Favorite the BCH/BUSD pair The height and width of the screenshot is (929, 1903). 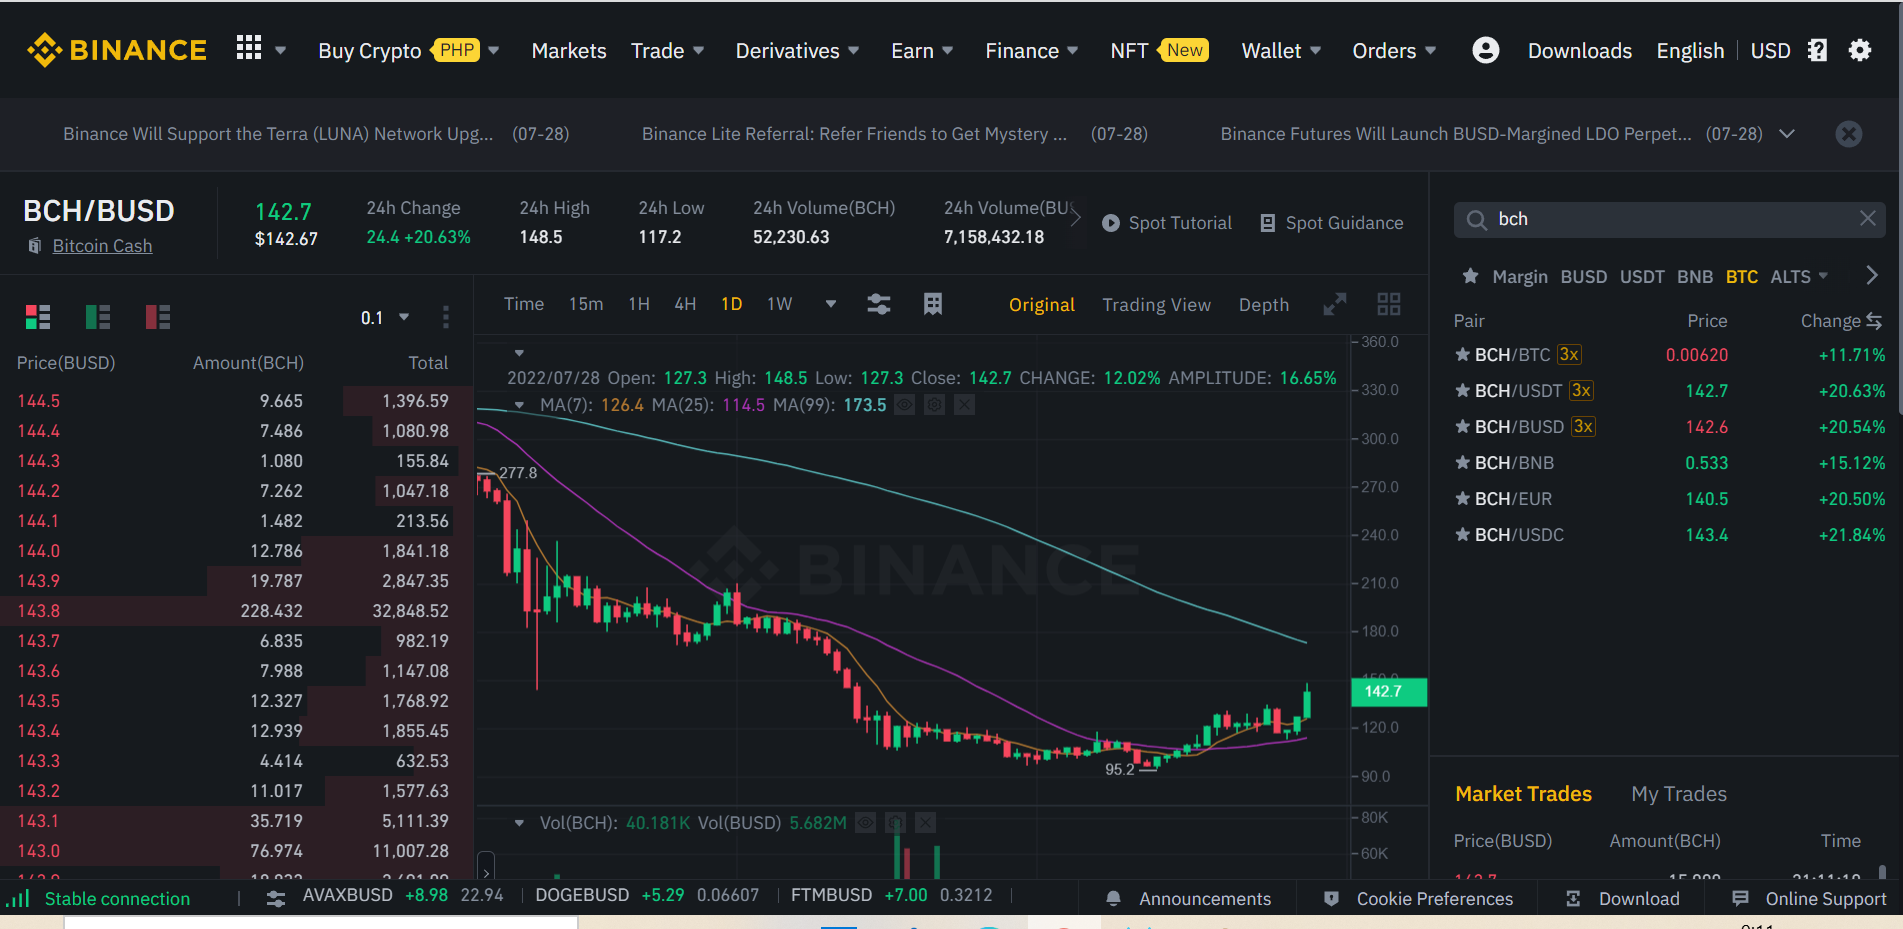(x=1462, y=427)
